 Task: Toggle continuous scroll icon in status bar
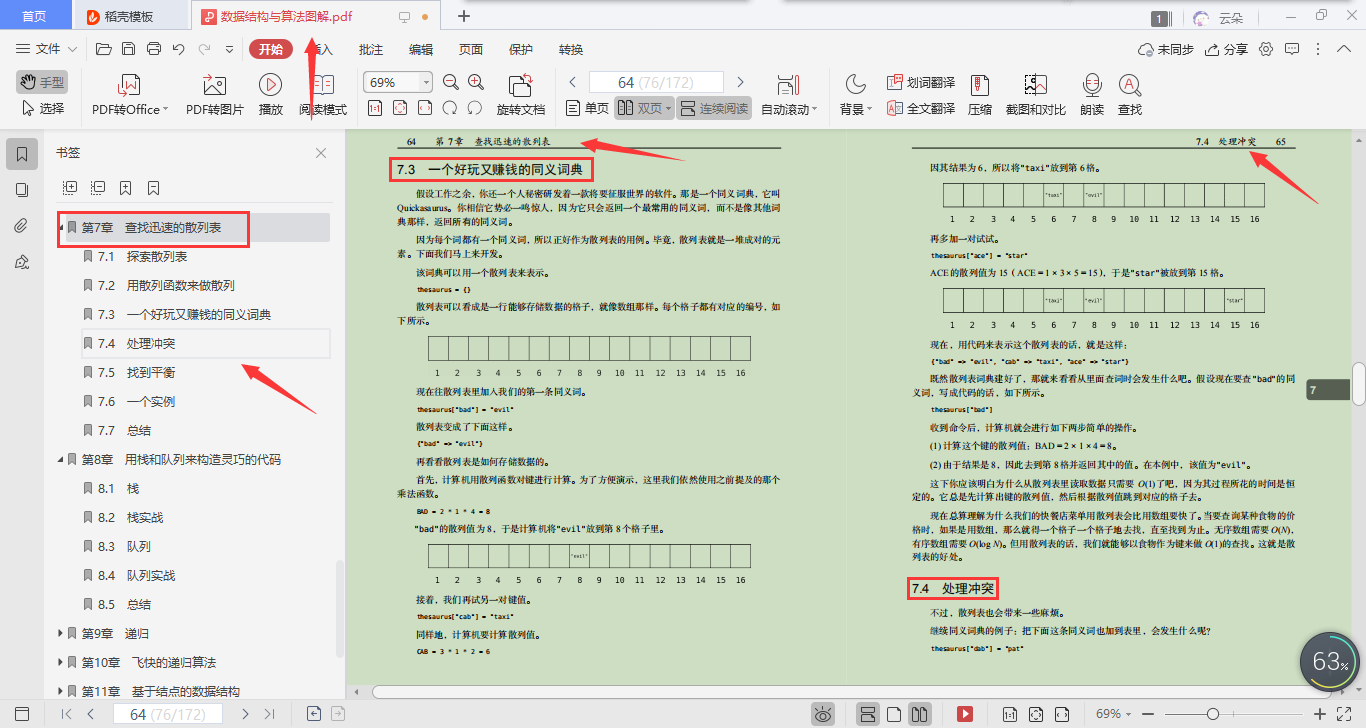click(x=868, y=714)
